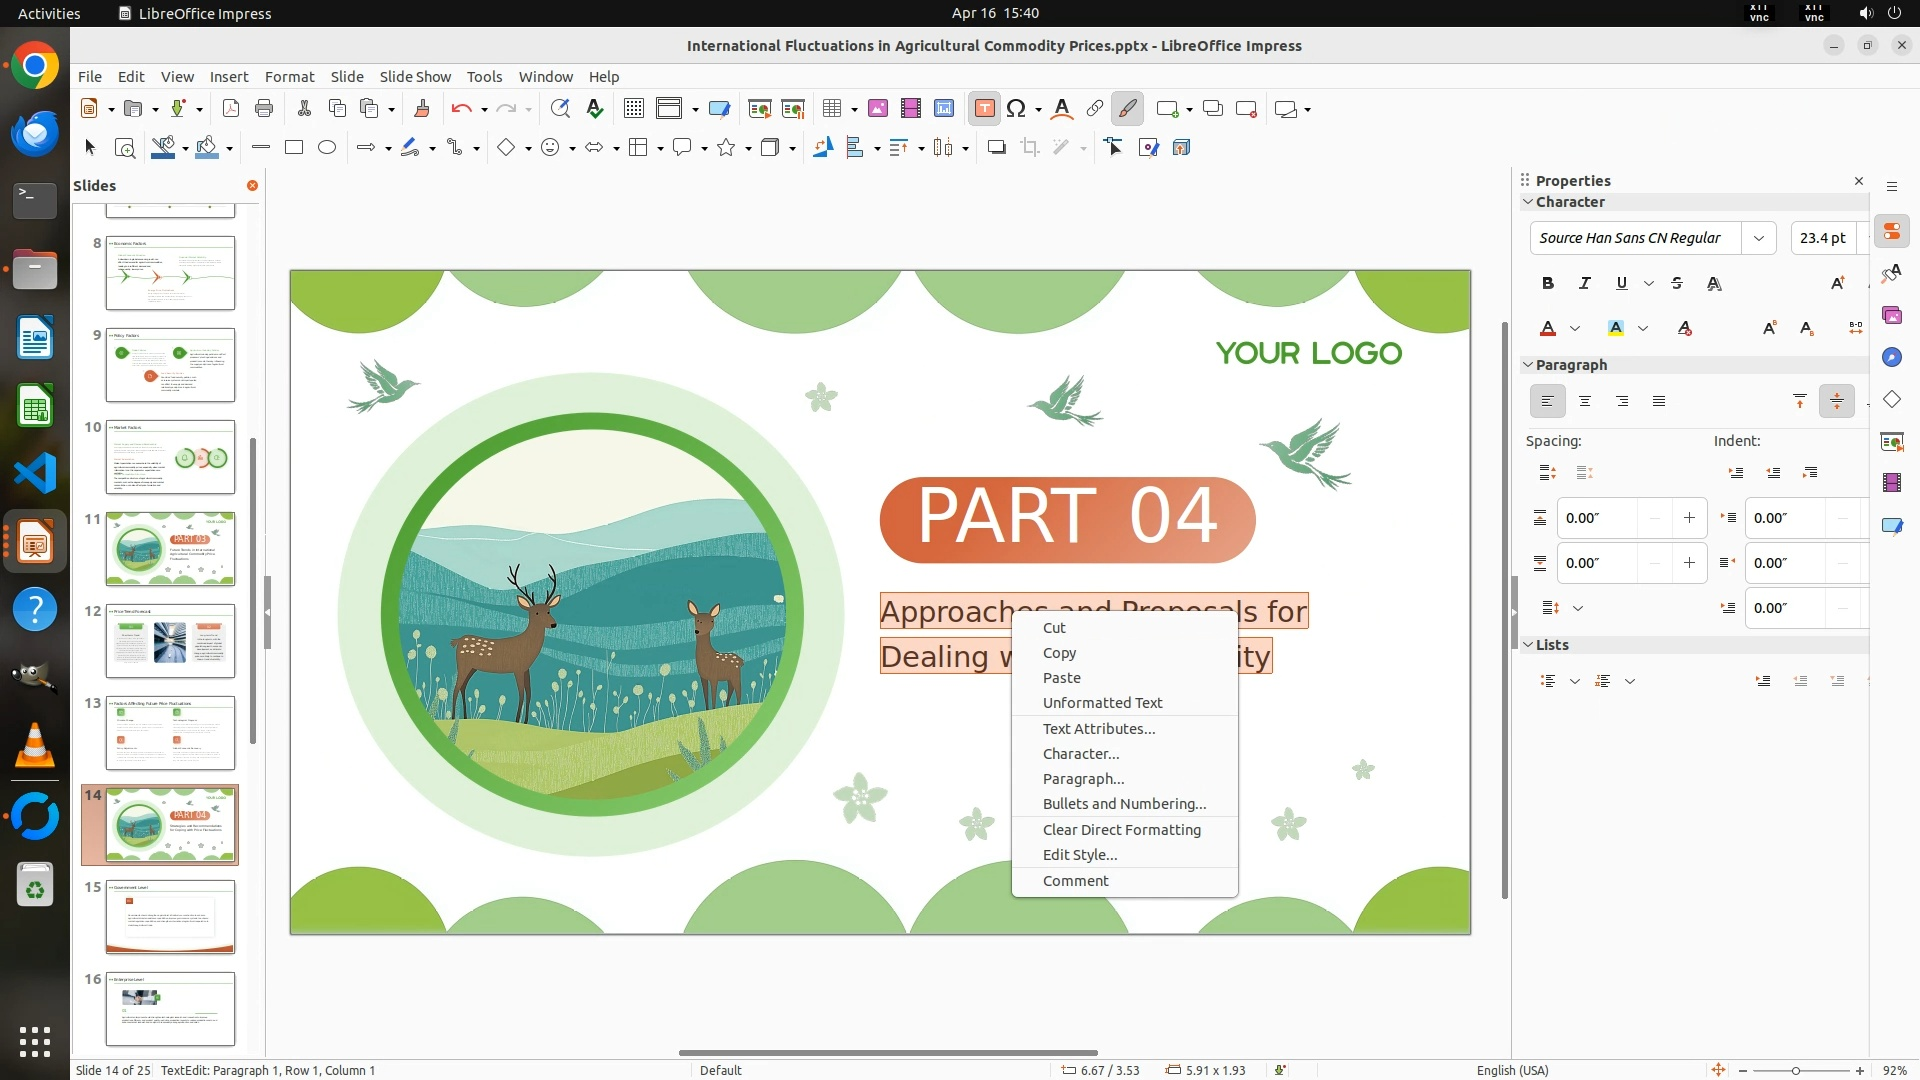Open the sidebar Gallery panel icon
Viewport: 1920px width, 1080px height.
[1891, 316]
